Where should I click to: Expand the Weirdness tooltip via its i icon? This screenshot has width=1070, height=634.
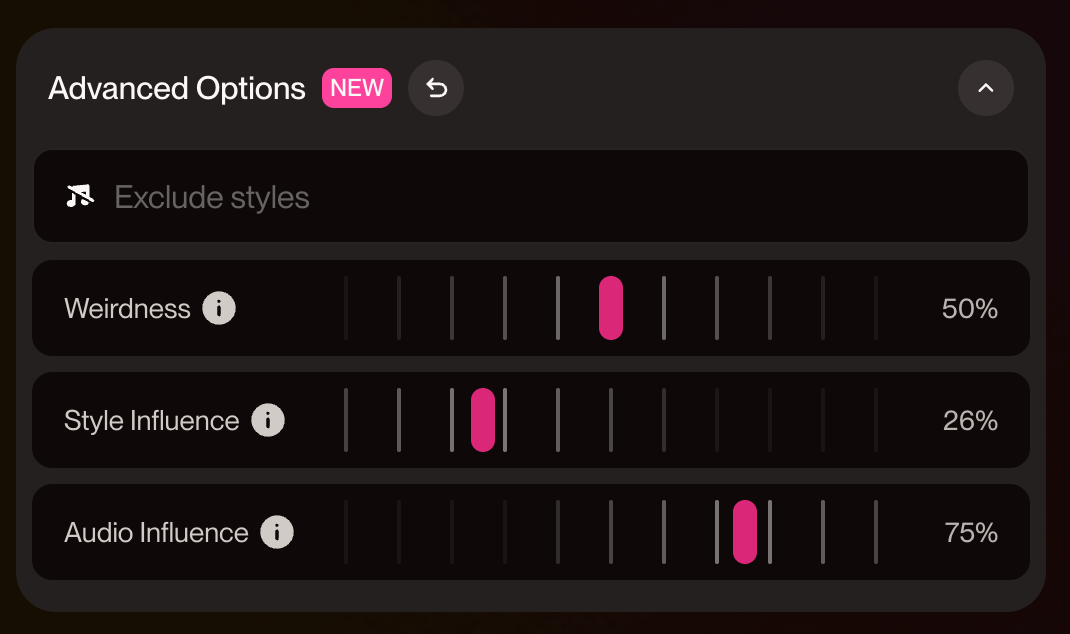(x=219, y=308)
